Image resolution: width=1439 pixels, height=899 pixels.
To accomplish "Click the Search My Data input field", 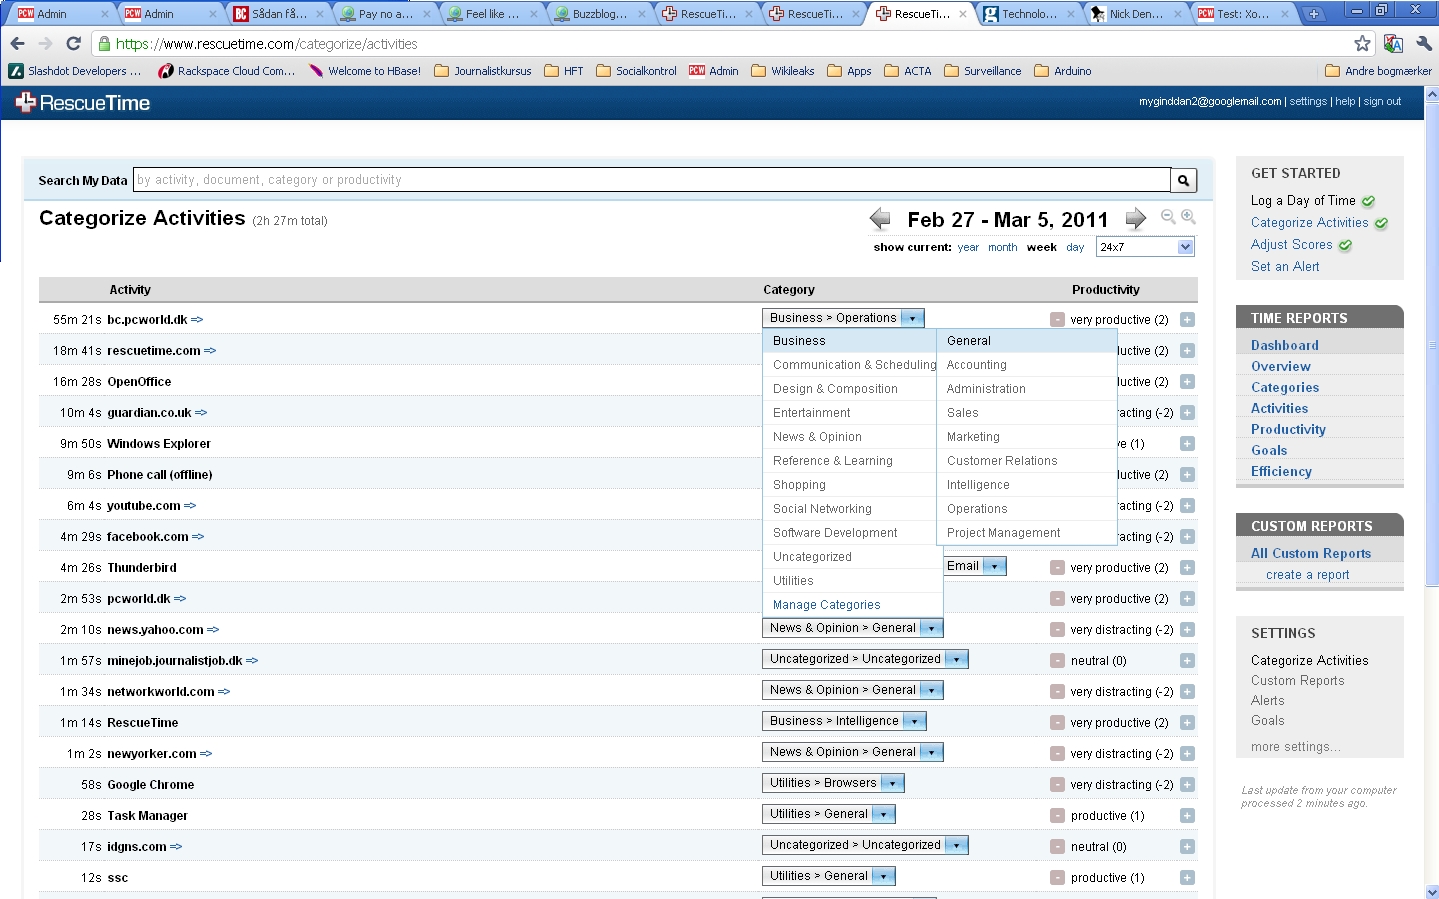I will click(651, 180).
